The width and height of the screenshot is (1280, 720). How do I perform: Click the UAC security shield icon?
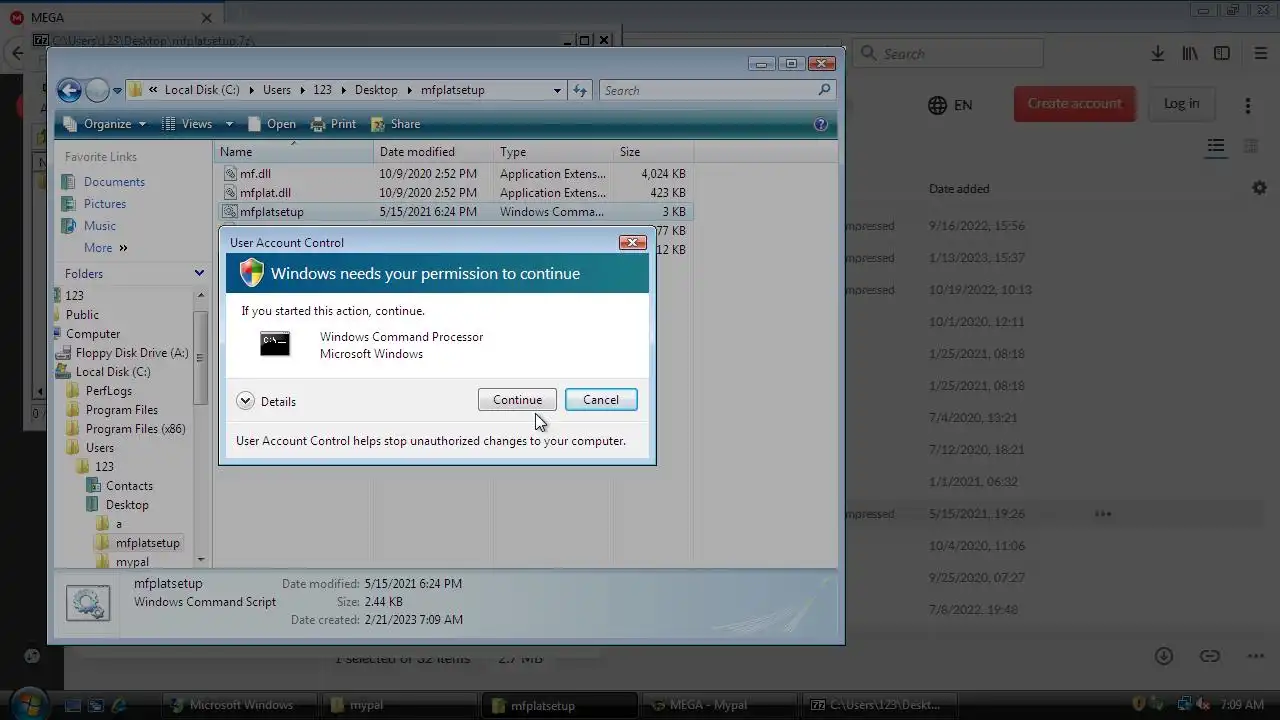pos(251,273)
